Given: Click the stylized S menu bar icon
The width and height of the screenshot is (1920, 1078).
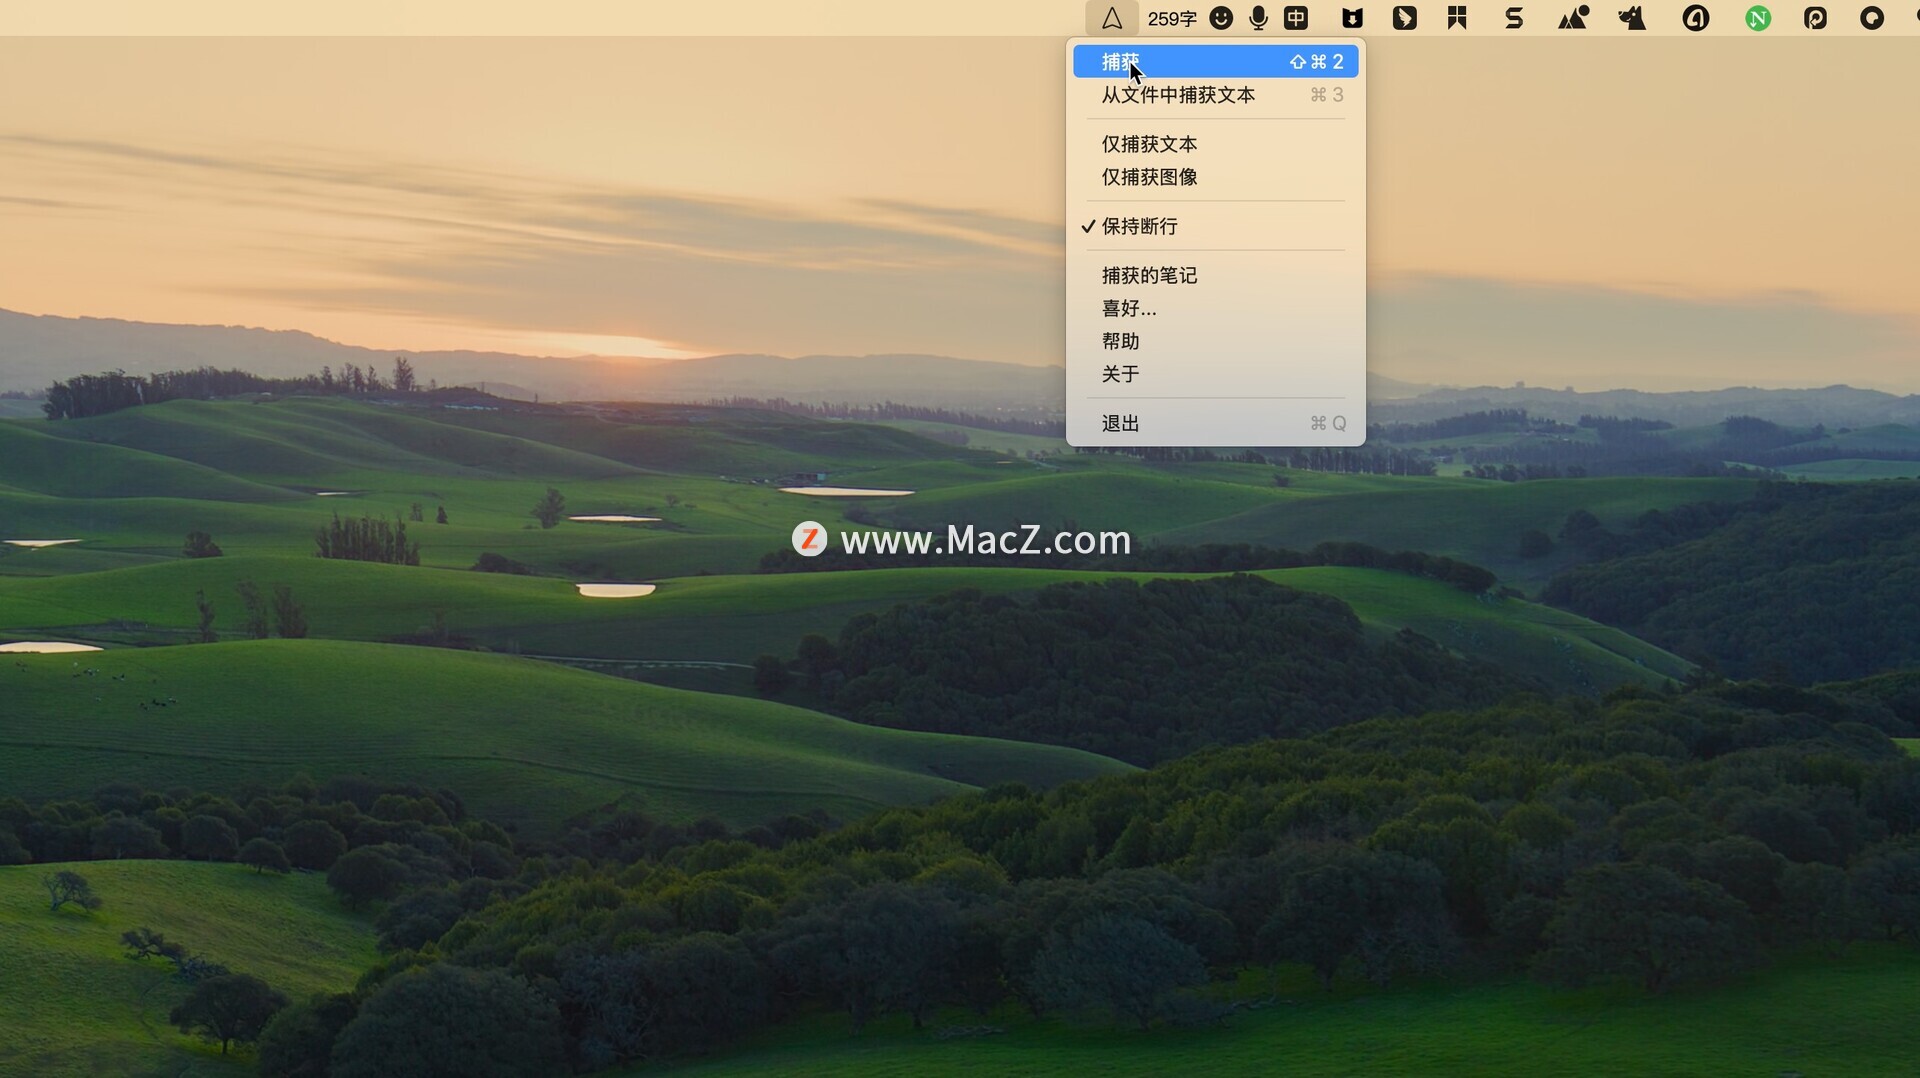Looking at the screenshot, I should pos(1514,18).
